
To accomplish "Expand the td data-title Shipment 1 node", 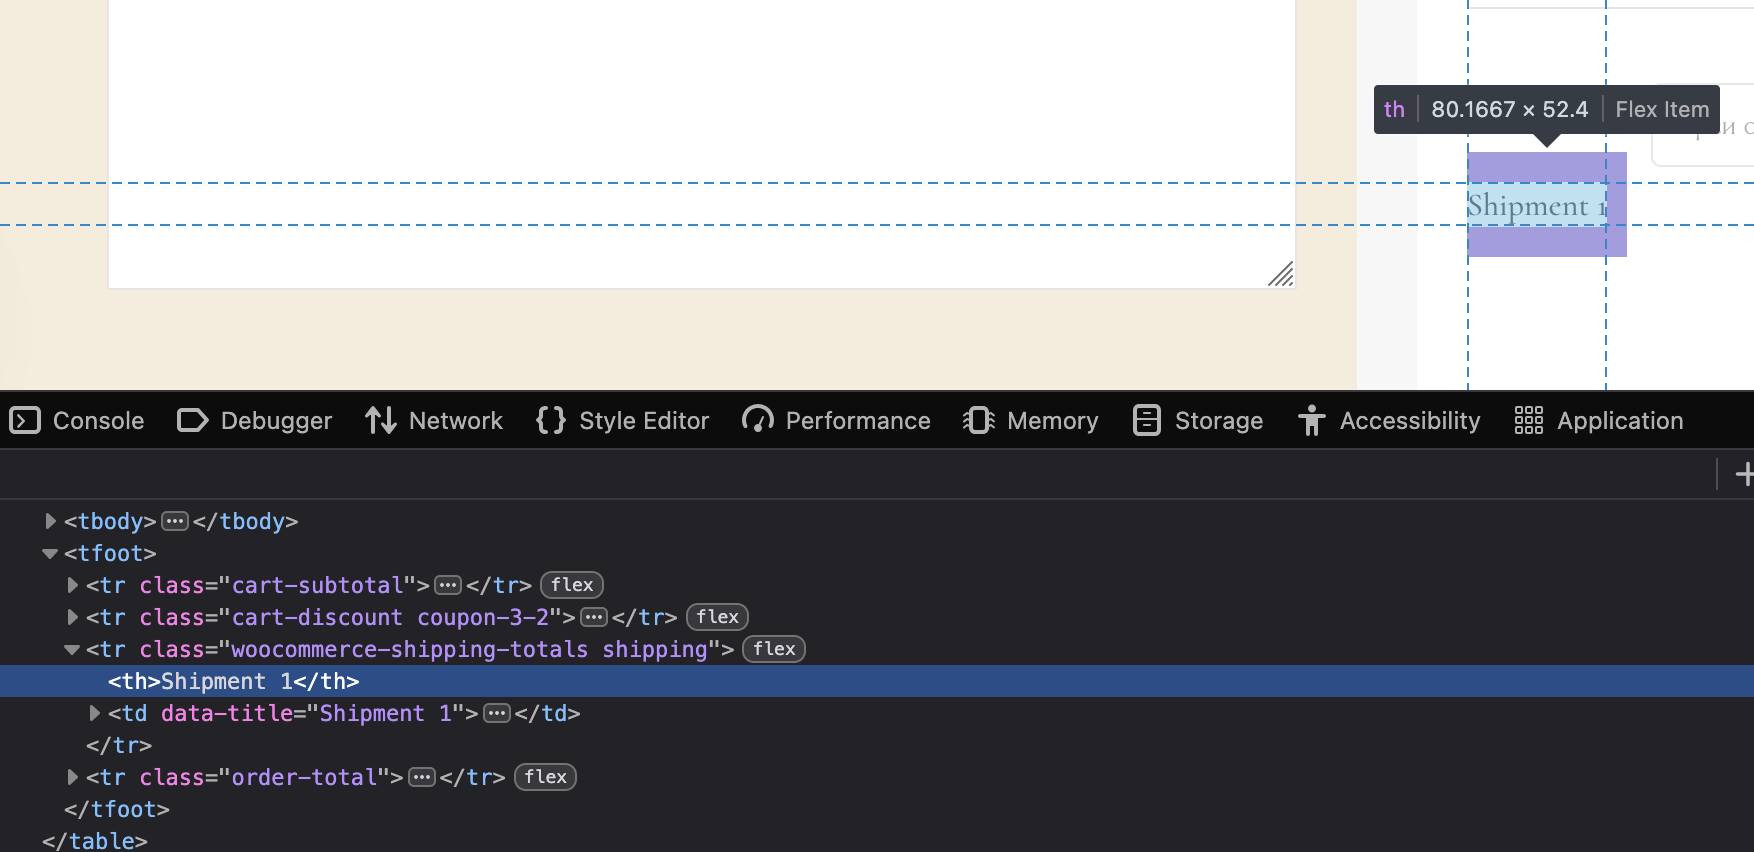I will click(94, 713).
